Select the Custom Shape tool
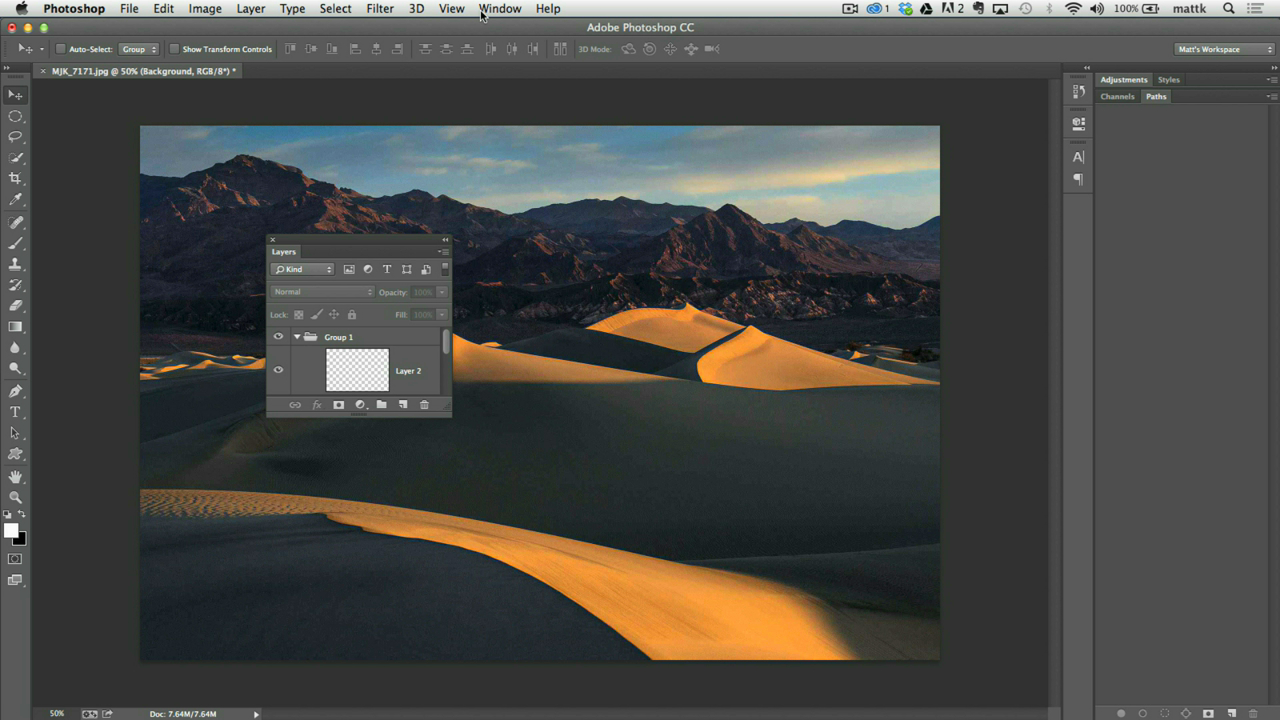The image size is (1280, 720). [x=15, y=454]
